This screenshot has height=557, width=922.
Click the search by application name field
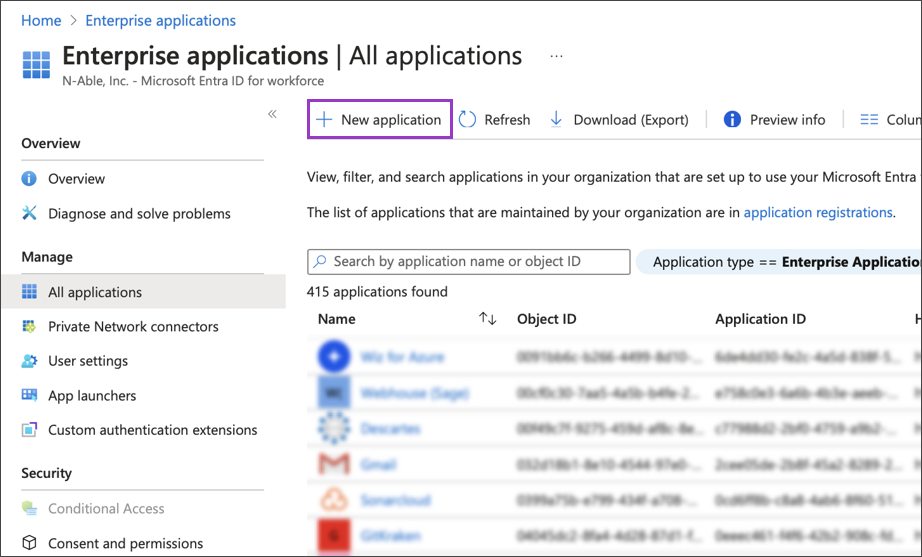click(469, 262)
